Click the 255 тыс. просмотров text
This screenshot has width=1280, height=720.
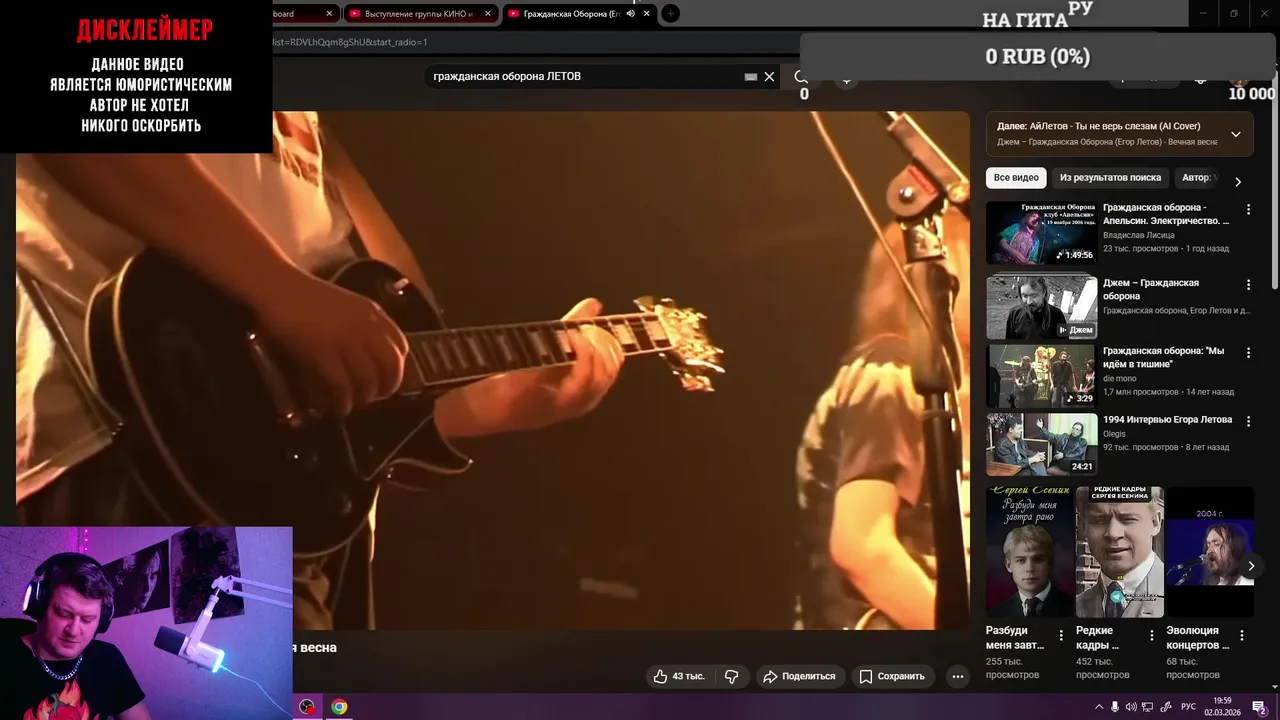click(x=1012, y=668)
